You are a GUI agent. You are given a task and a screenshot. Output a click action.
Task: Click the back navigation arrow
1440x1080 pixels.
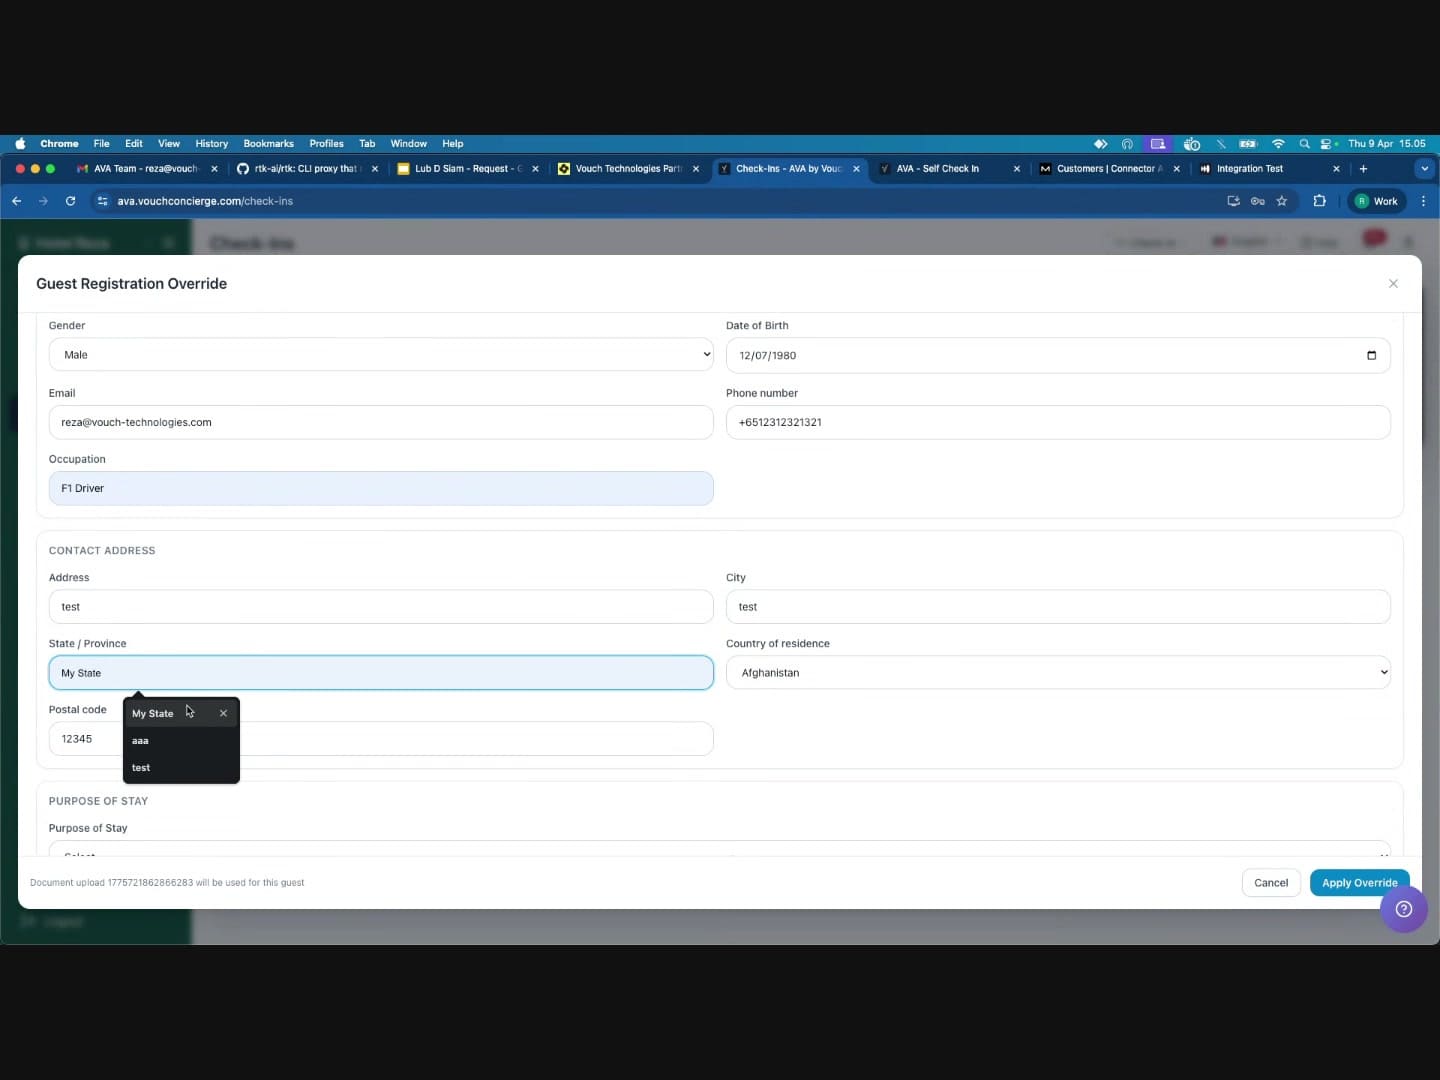[16, 201]
